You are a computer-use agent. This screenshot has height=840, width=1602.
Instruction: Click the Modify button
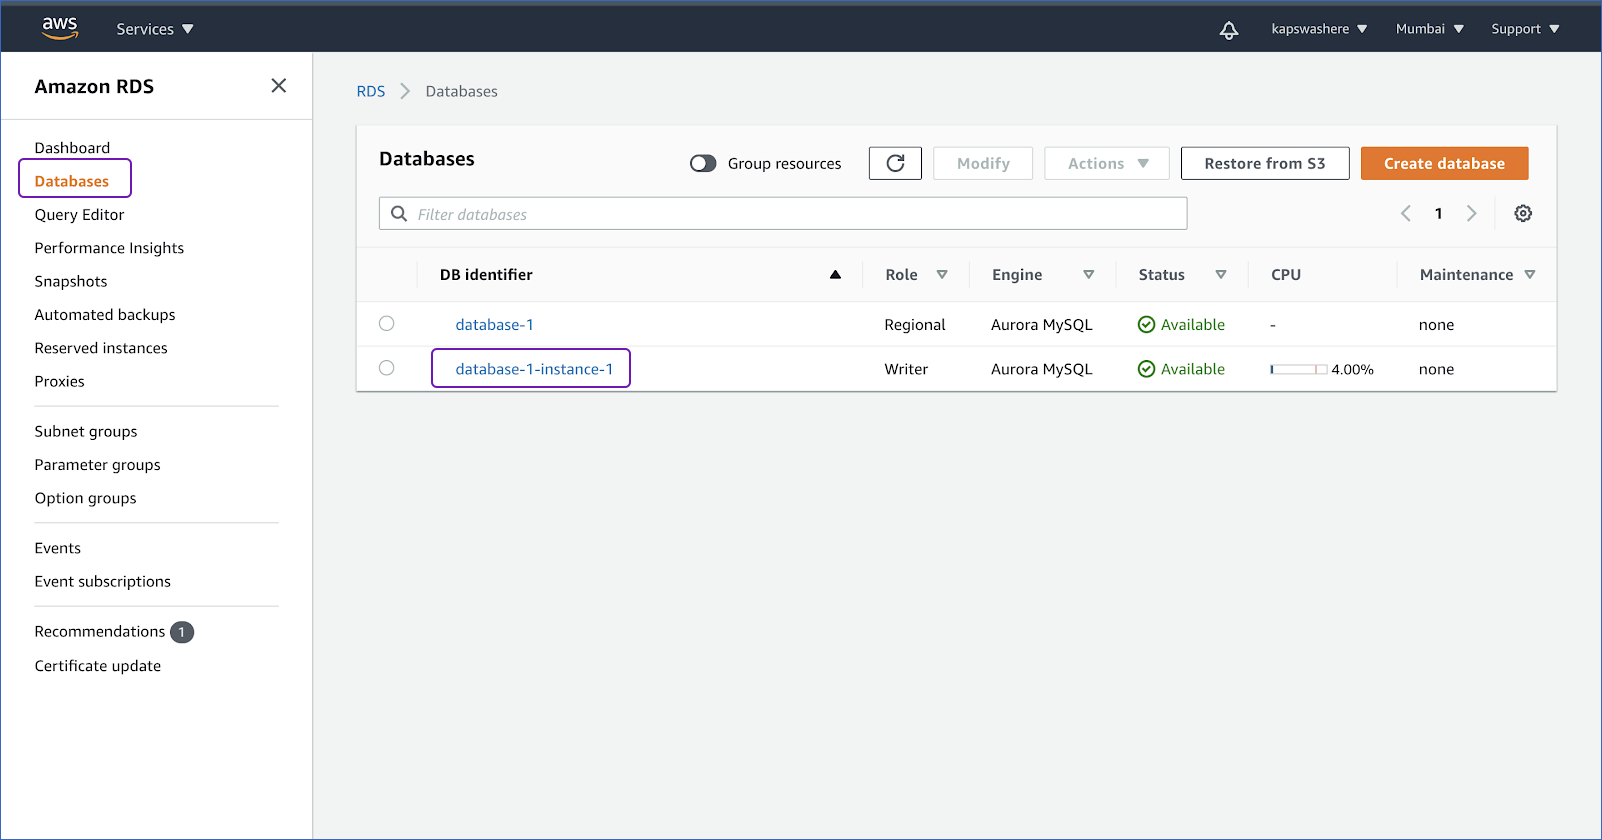pyautogui.click(x=983, y=163)
